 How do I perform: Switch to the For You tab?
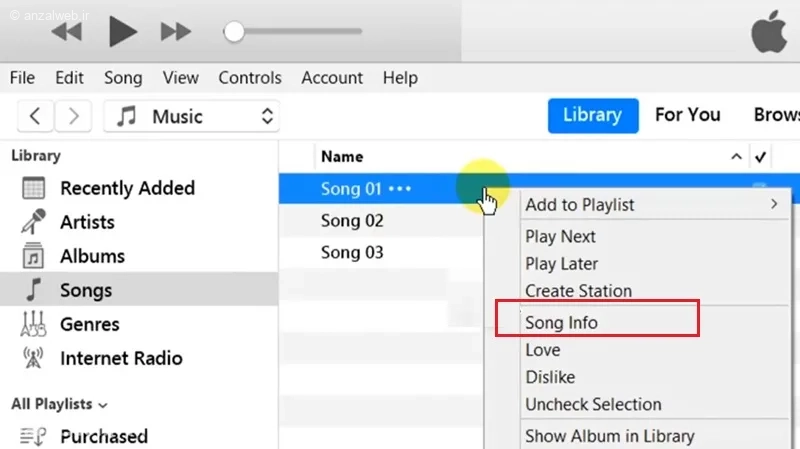click(688, 115)
